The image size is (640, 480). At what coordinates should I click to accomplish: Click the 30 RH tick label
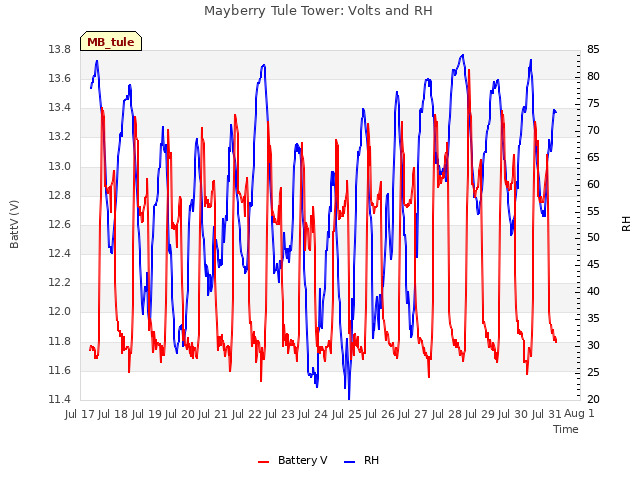click(593, 346)
